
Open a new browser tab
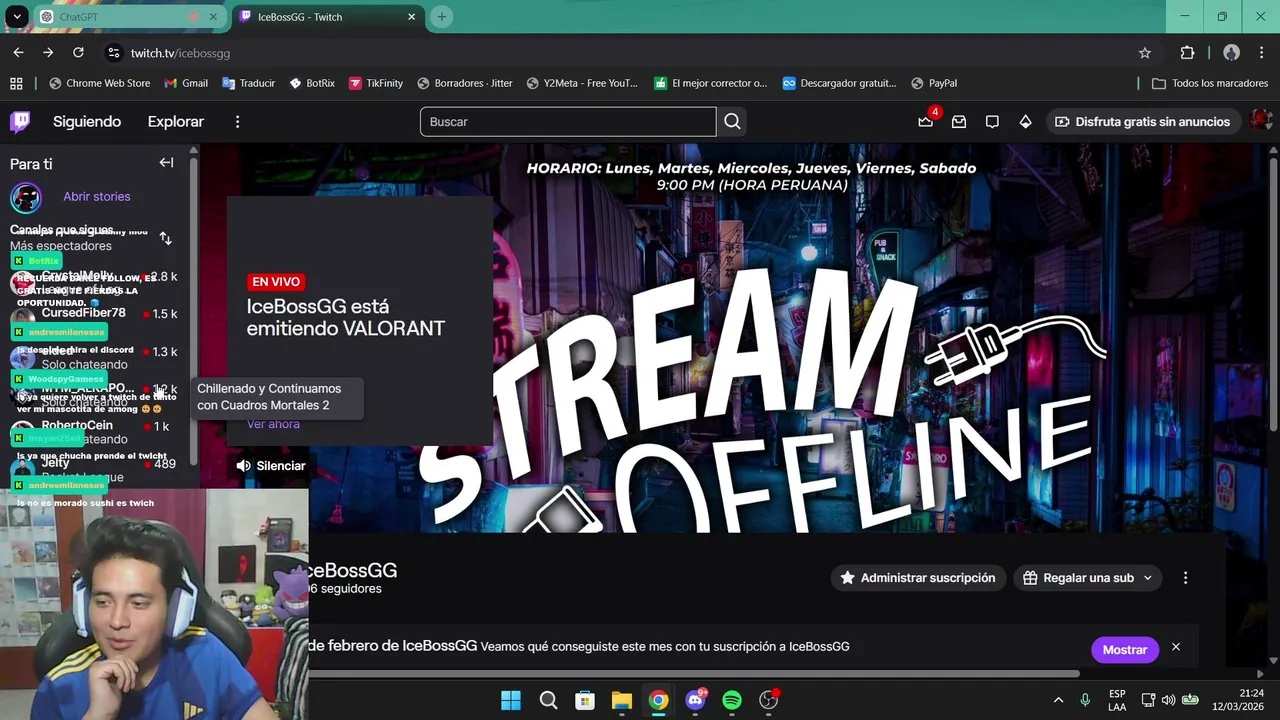coord(441,17)
